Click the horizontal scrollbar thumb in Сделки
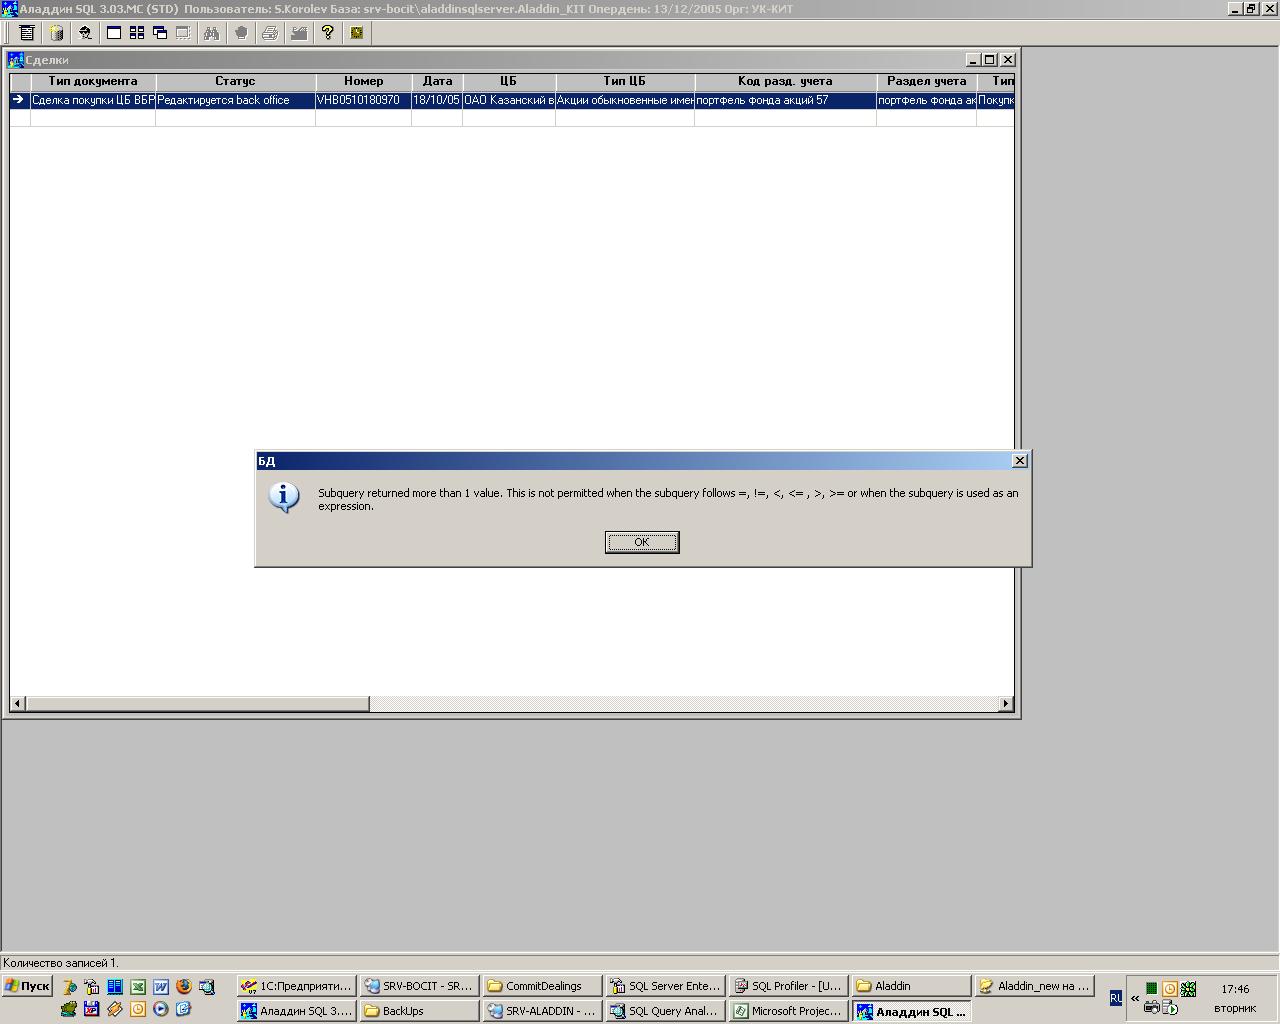This screenshot has height=1024, width=1280. click(197, 704)
